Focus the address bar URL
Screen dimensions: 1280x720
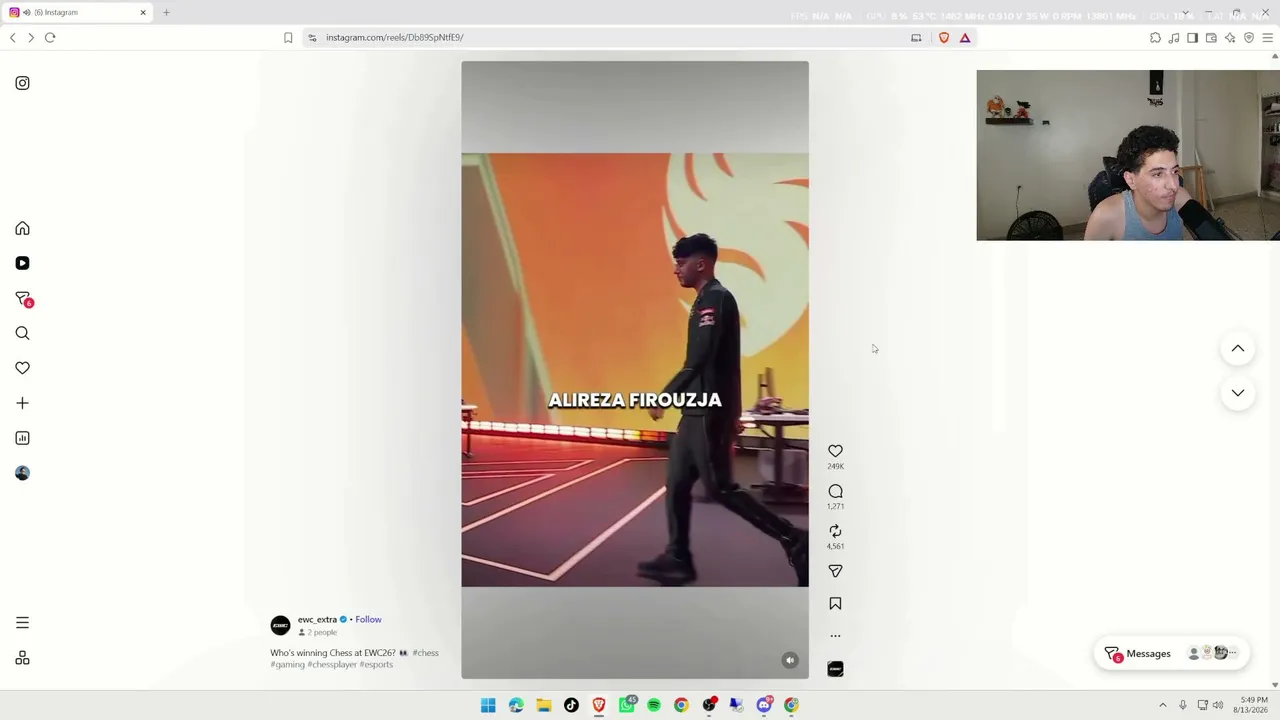click(394, 37)
